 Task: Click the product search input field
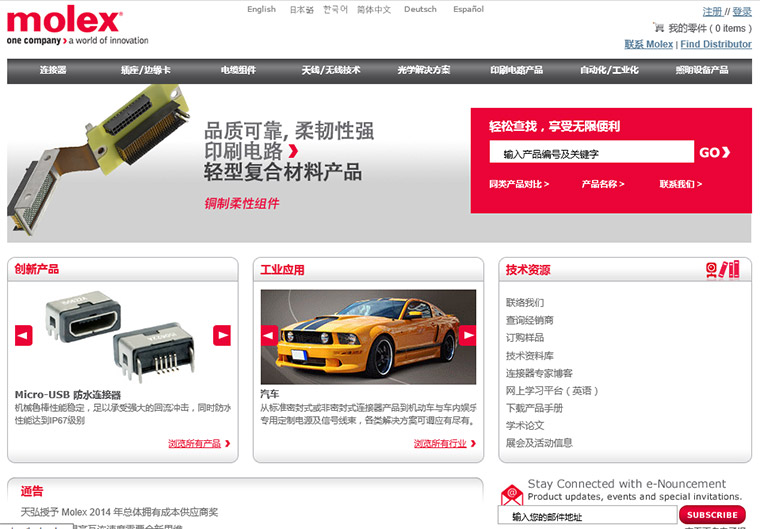(591, 152)
